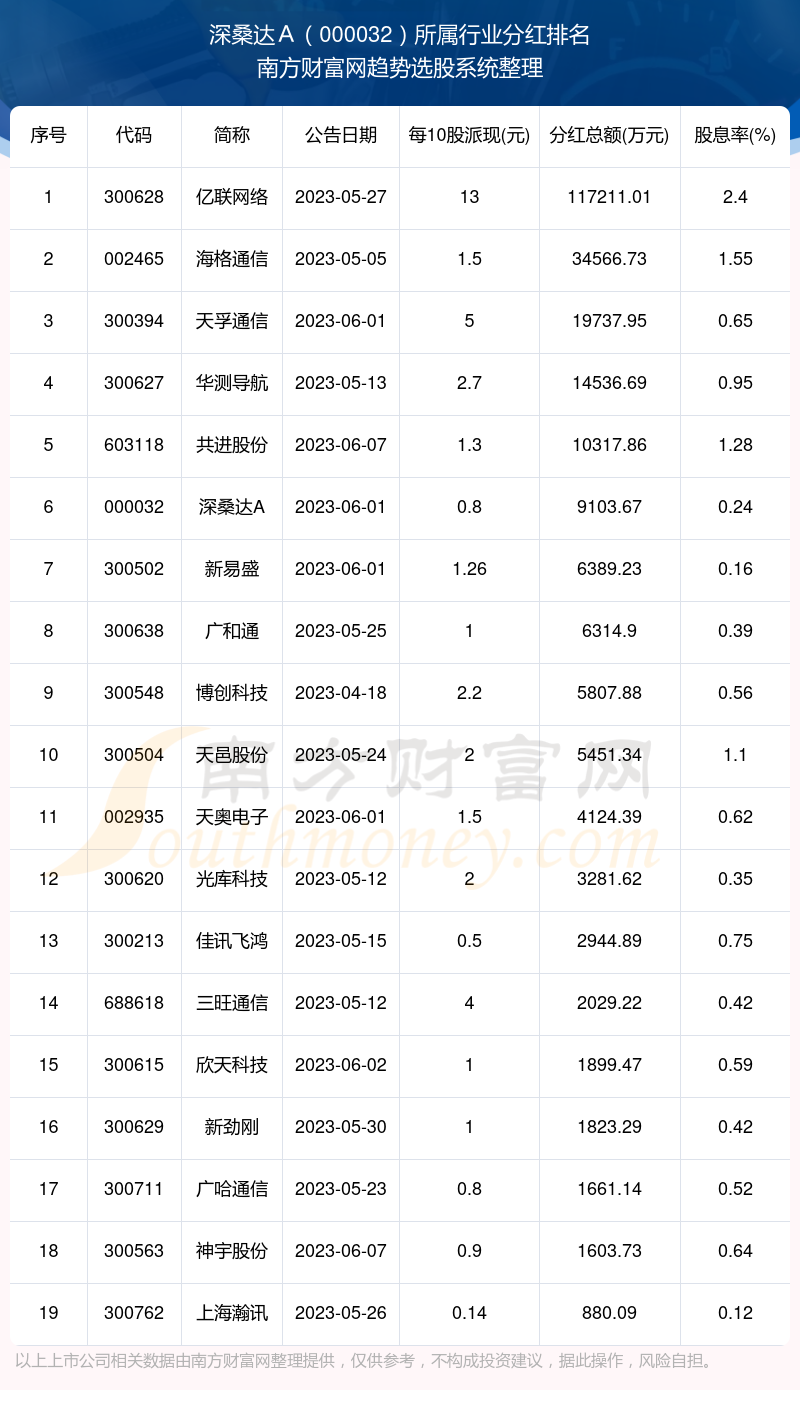The image size is (800, 1412).
Task: Click the date 2023-04-18
Action: click(341, 693)
